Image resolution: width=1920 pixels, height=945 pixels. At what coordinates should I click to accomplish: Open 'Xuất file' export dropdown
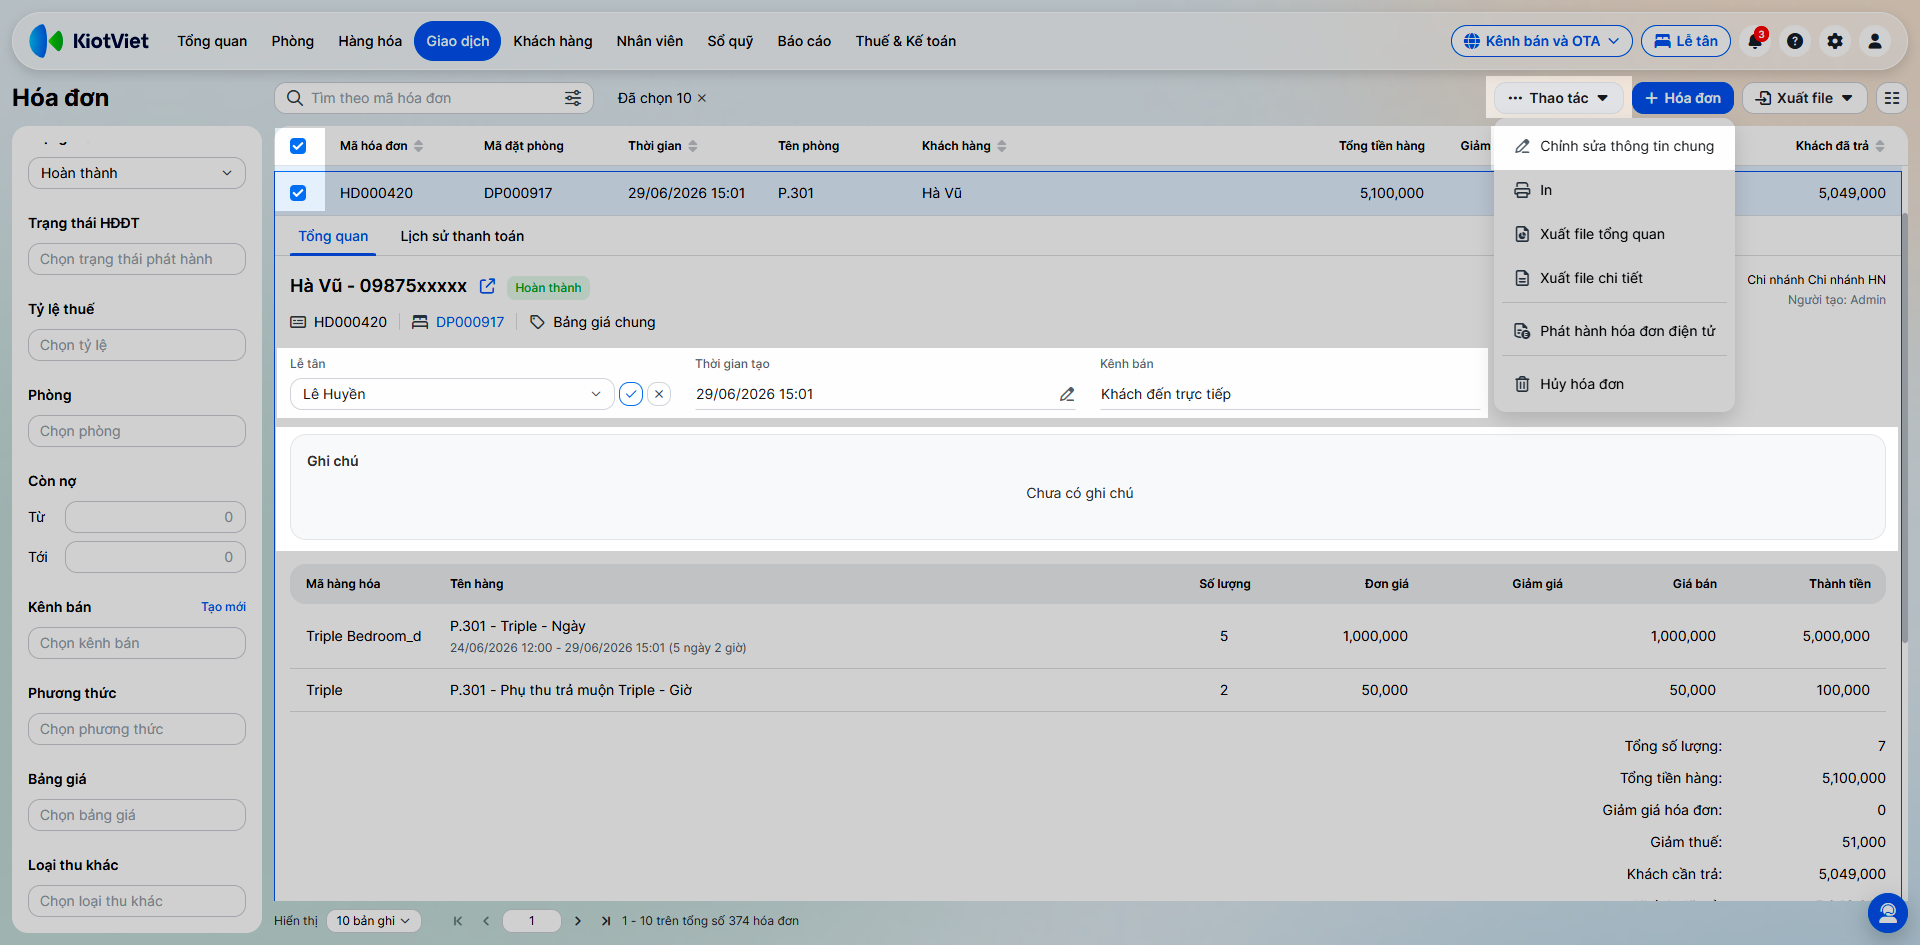(x=1805, y=98)
